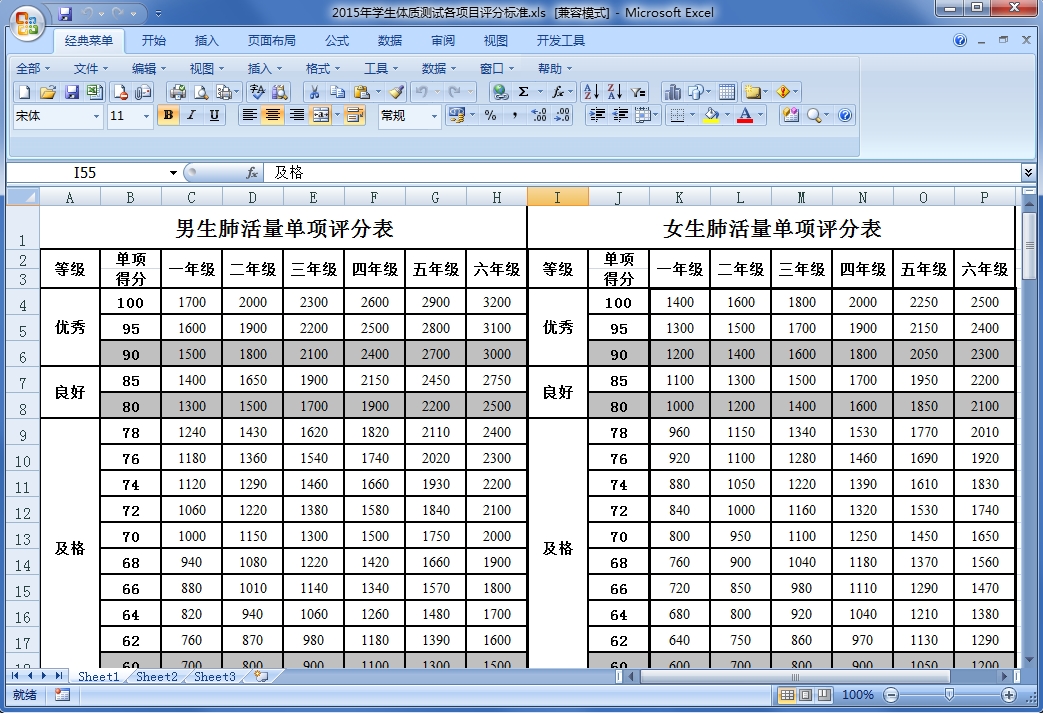Click the Format Painter brush icon
This screenshot has width=1043, height=713.
point(397,92)
